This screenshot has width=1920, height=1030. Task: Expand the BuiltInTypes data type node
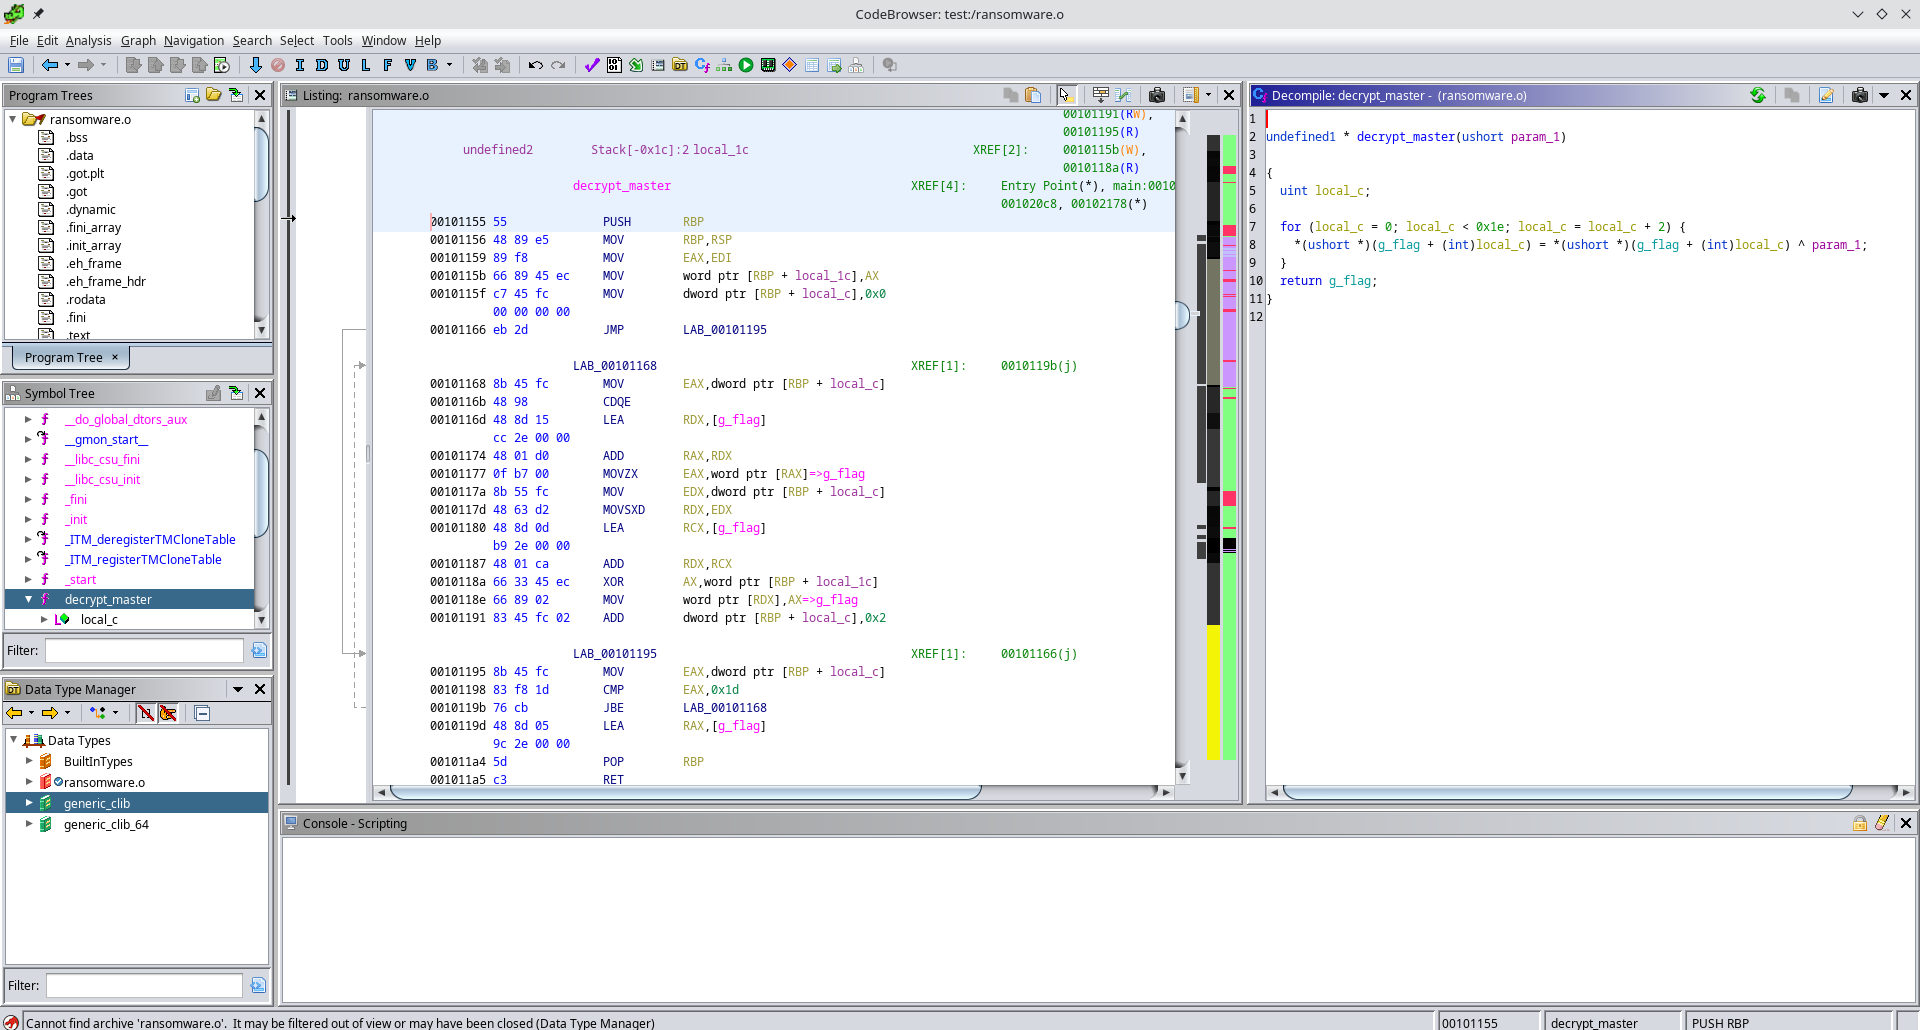28,761
